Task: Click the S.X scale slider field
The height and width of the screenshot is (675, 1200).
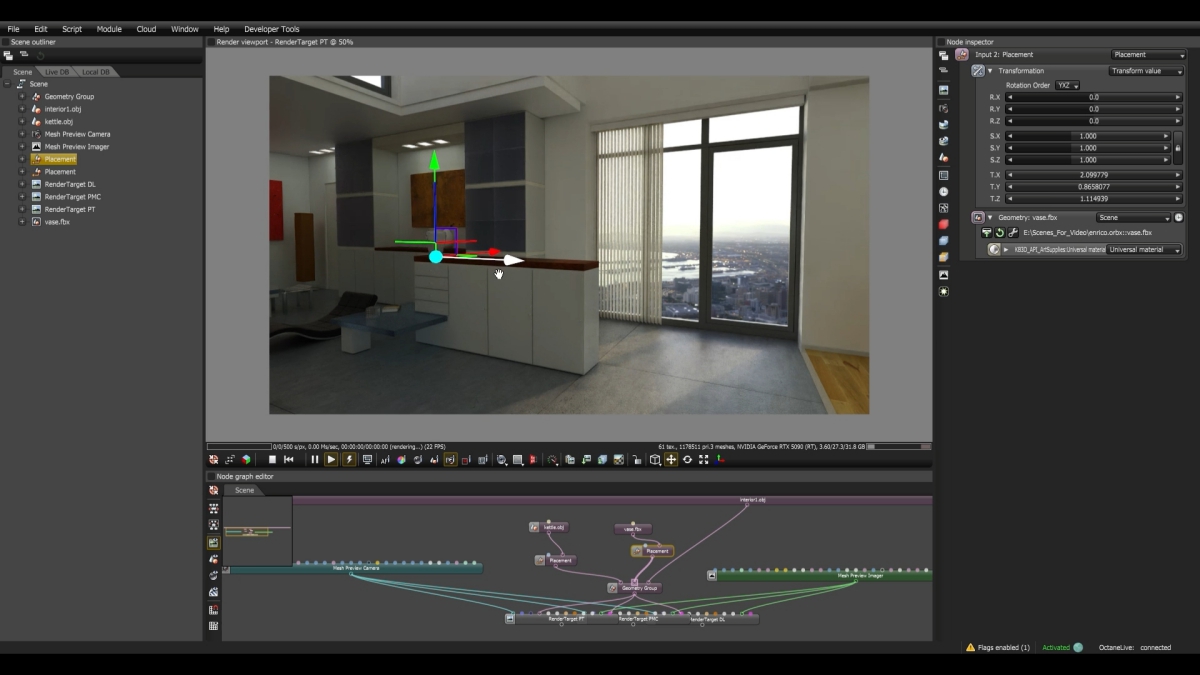Action: coord(1087,136)
